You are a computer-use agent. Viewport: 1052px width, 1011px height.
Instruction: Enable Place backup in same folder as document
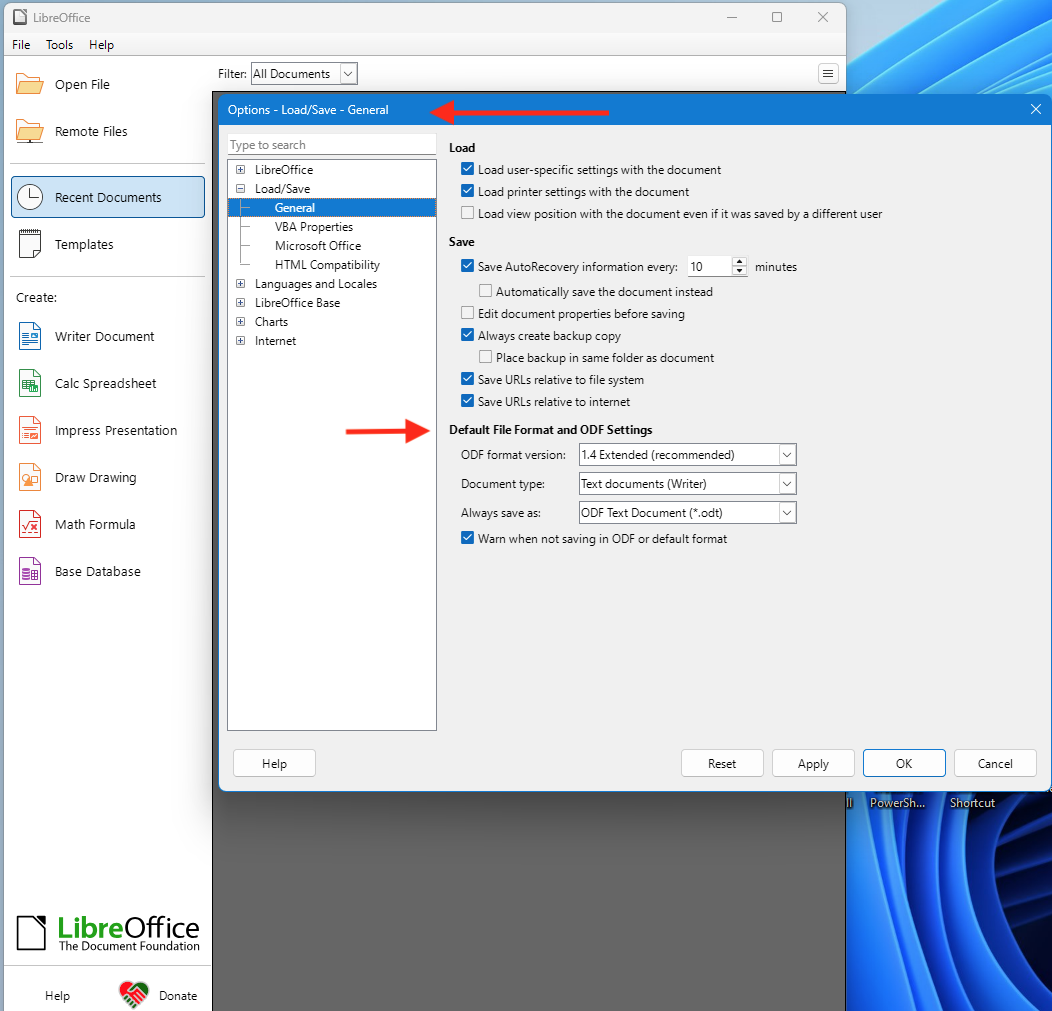pyautogui.click(x=486, y=358)
